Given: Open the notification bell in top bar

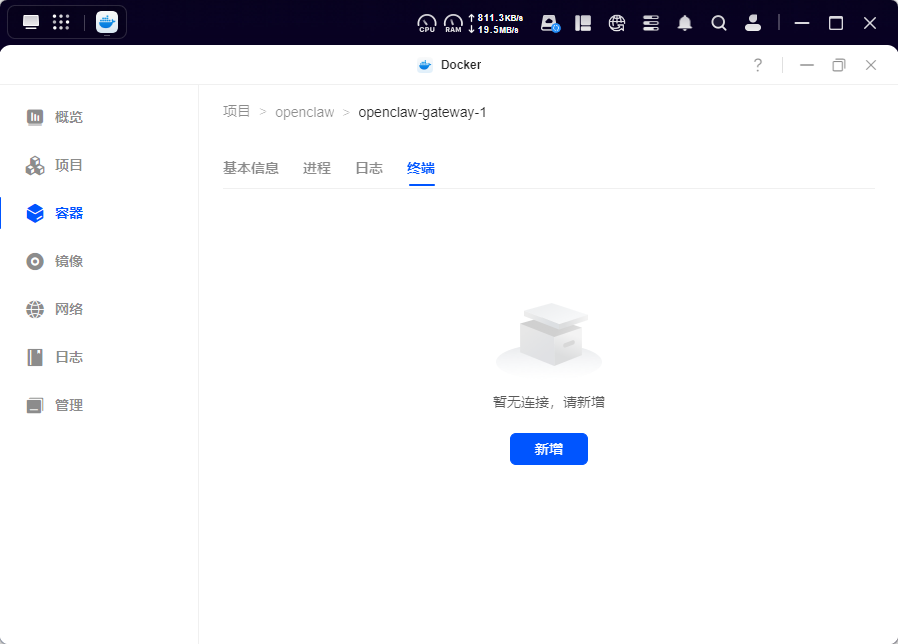Looking at the screenshot, I should pos(685,22).
